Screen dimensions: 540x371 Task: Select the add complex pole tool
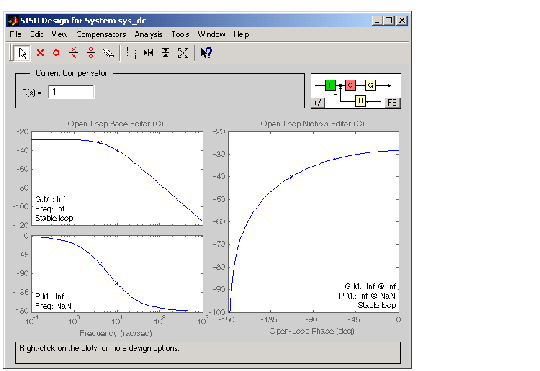tap(73, 53)
